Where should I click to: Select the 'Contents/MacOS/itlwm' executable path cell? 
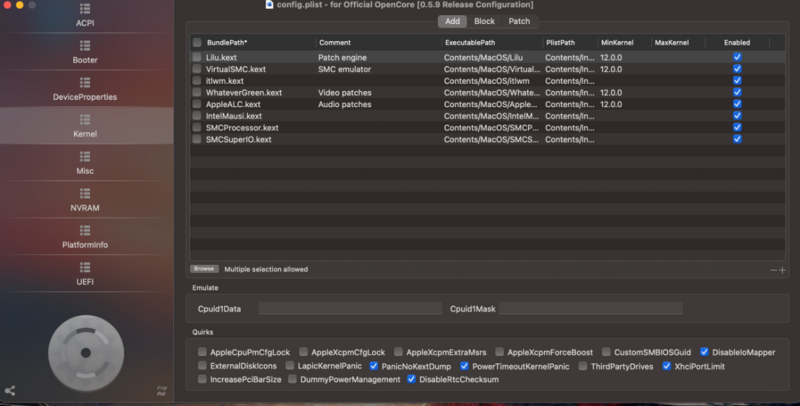click(x=486, y=81)
